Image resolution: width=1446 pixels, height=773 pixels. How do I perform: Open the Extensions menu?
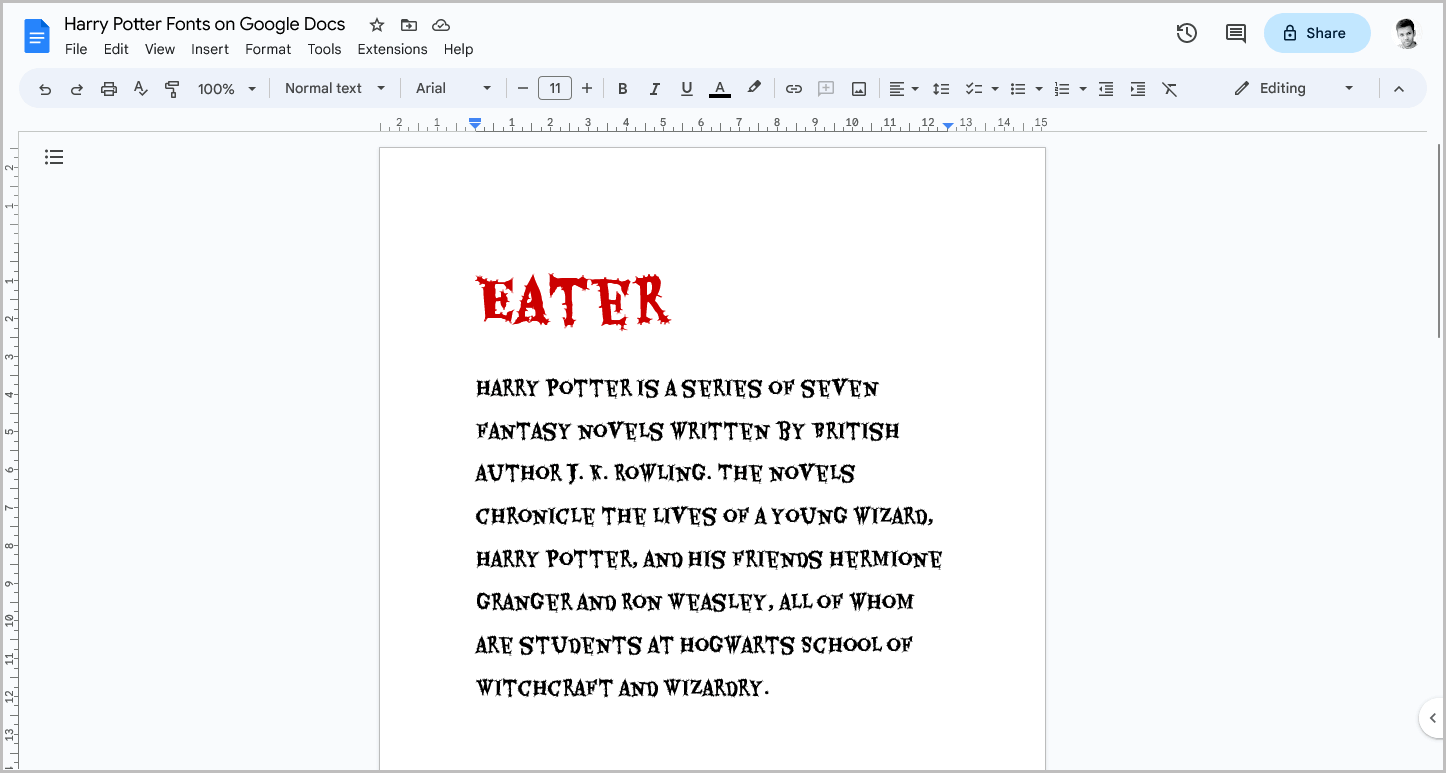coord(392,48)
